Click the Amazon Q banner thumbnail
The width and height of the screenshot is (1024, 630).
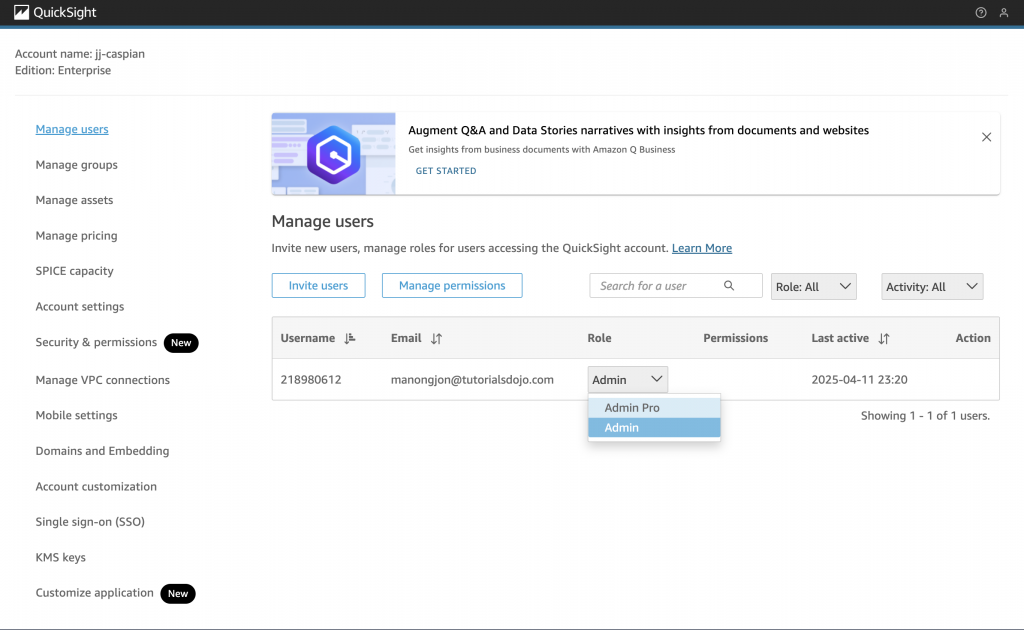coord(333,153)
